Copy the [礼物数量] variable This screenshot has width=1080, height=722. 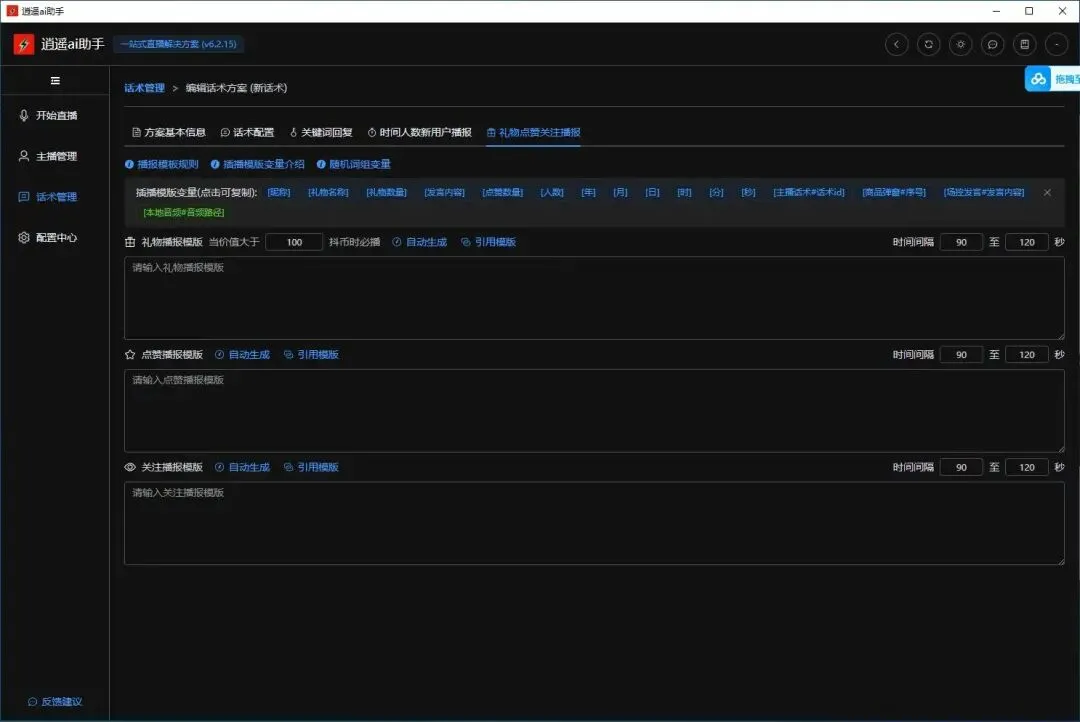(x=386, y=192)
